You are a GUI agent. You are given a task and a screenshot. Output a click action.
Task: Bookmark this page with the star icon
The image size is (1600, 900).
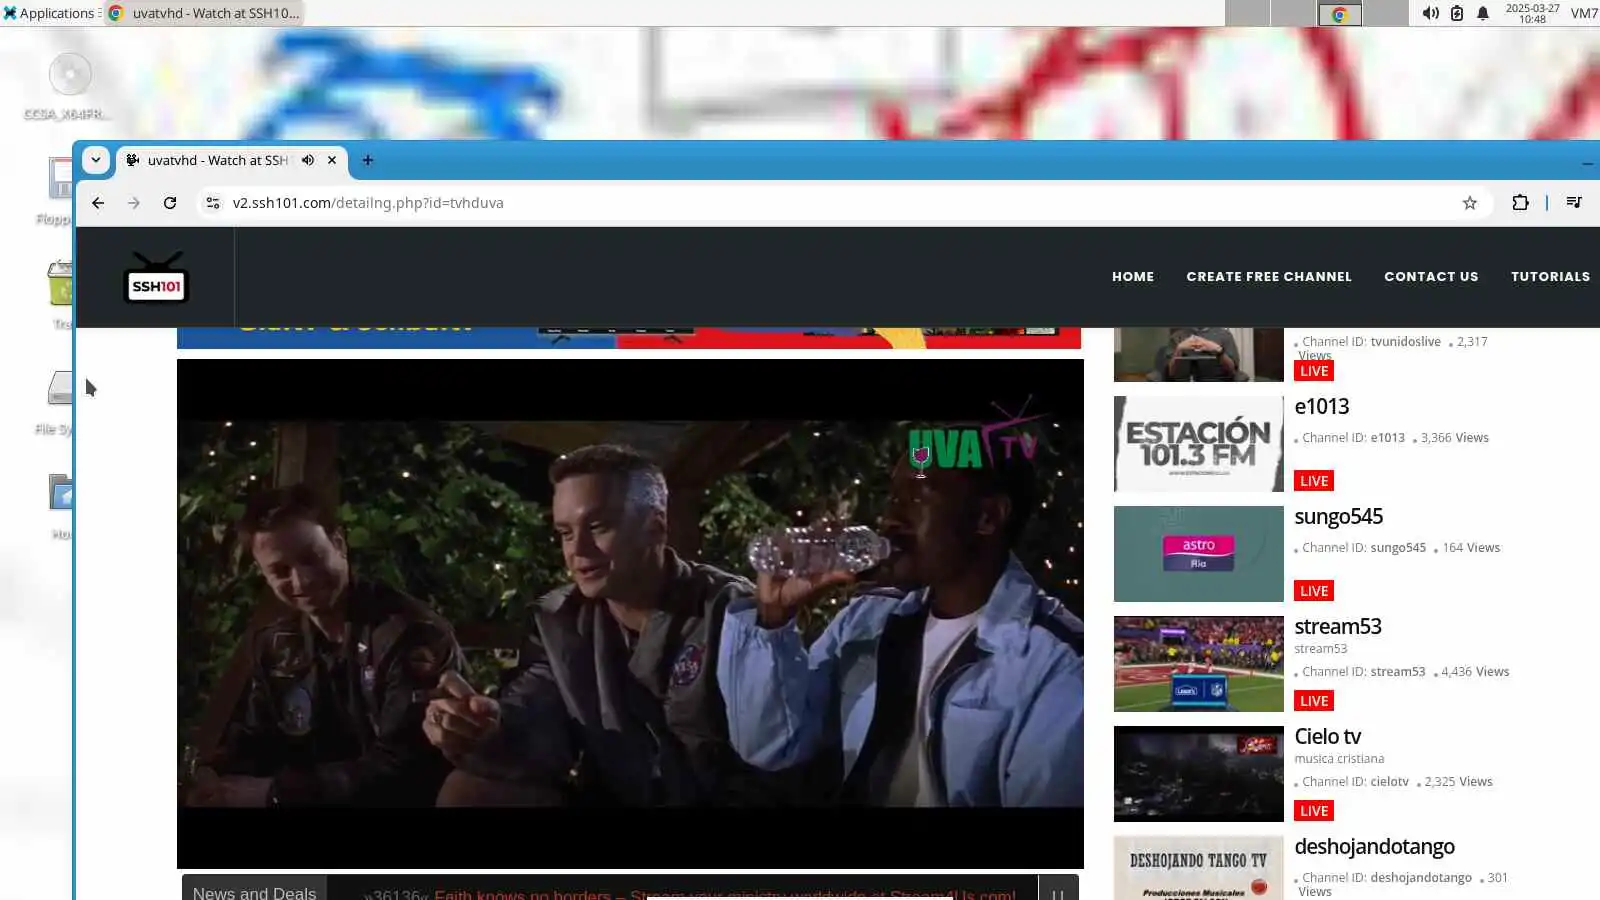(1469, 203)
